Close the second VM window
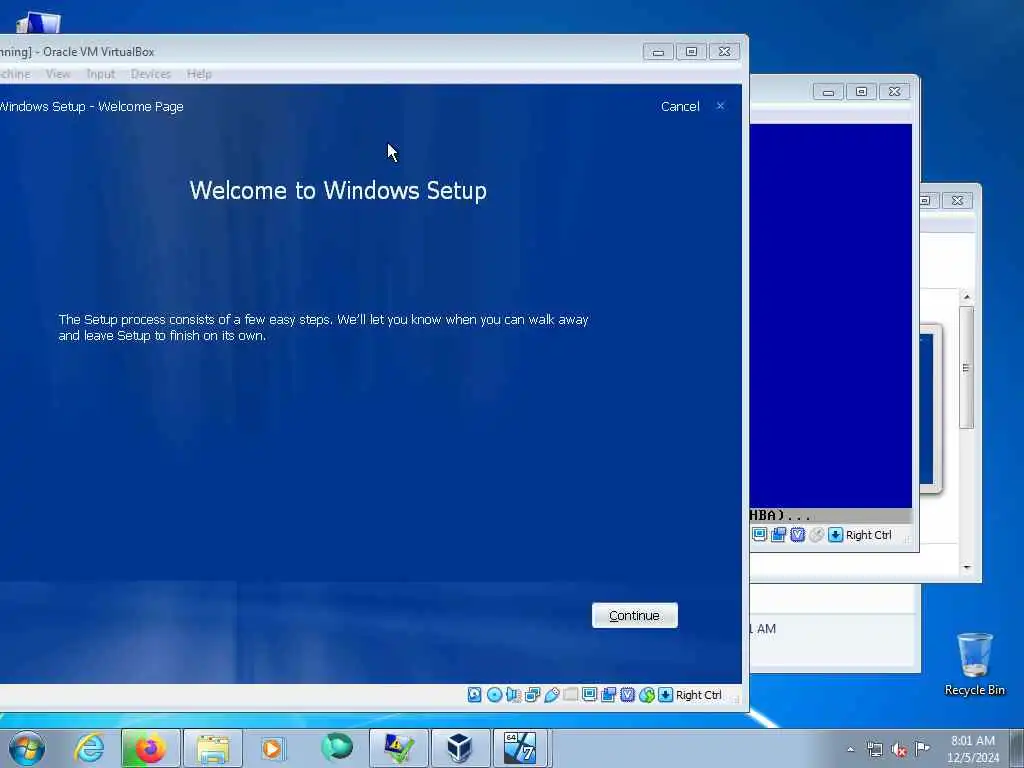Viewport: 1024px width, 768px height. [895, 92]
